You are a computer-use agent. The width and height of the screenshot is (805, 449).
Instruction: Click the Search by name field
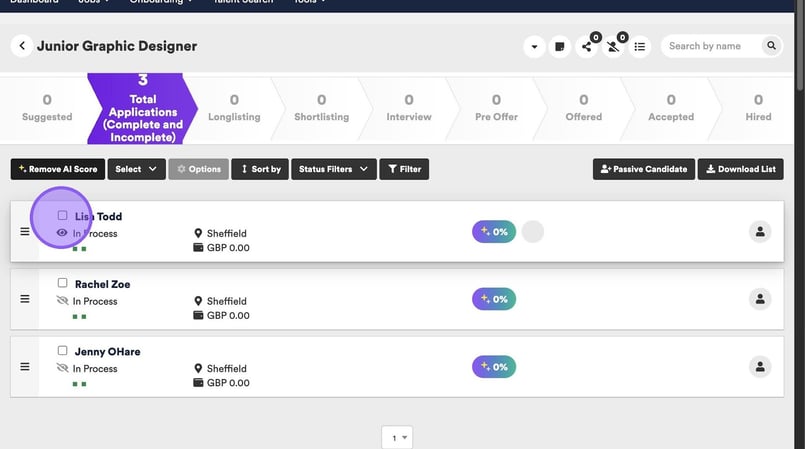(x=712, y=46)
